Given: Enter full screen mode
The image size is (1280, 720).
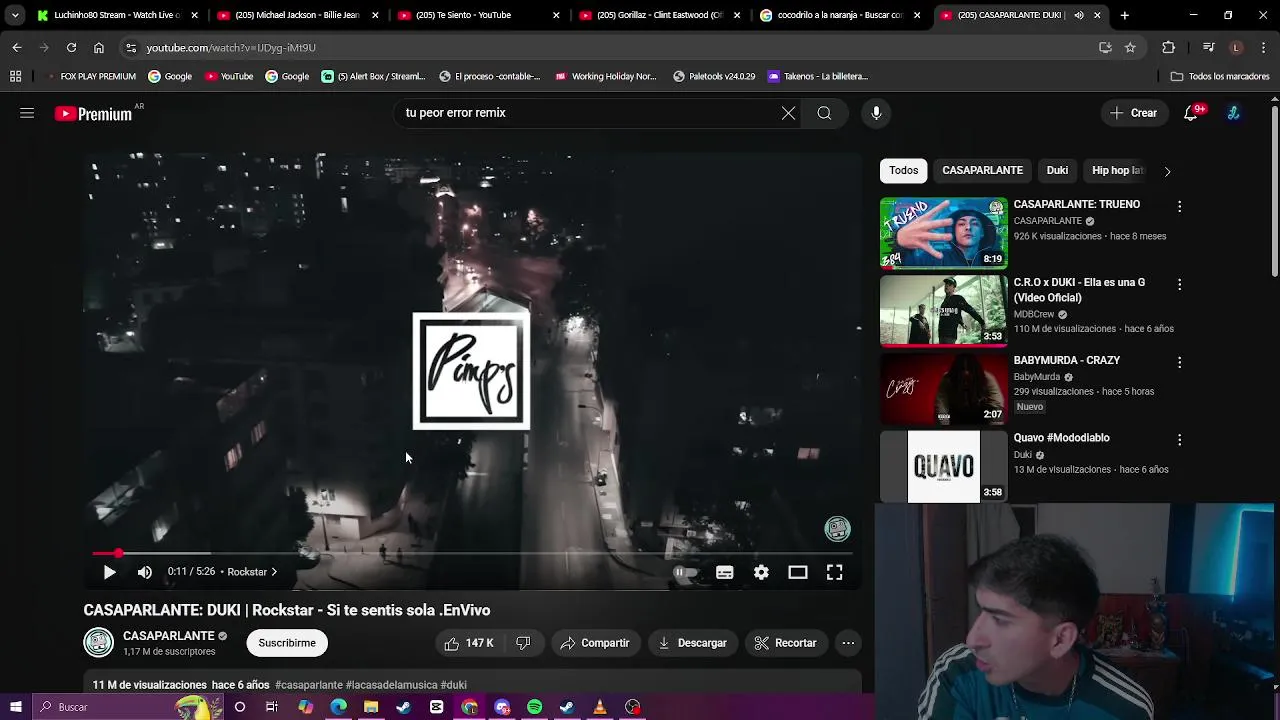Looking at the screenshot, I should (x=834, y=572).
